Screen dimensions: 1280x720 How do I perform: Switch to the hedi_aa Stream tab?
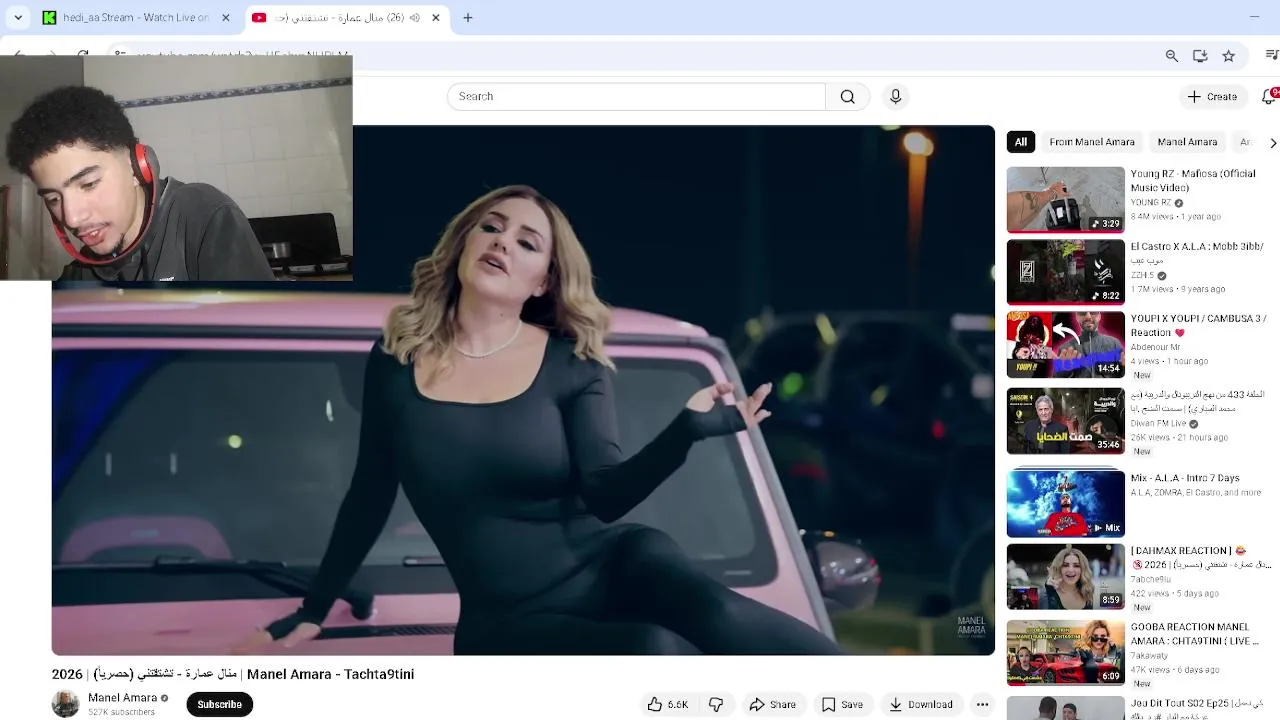(138, 17)
